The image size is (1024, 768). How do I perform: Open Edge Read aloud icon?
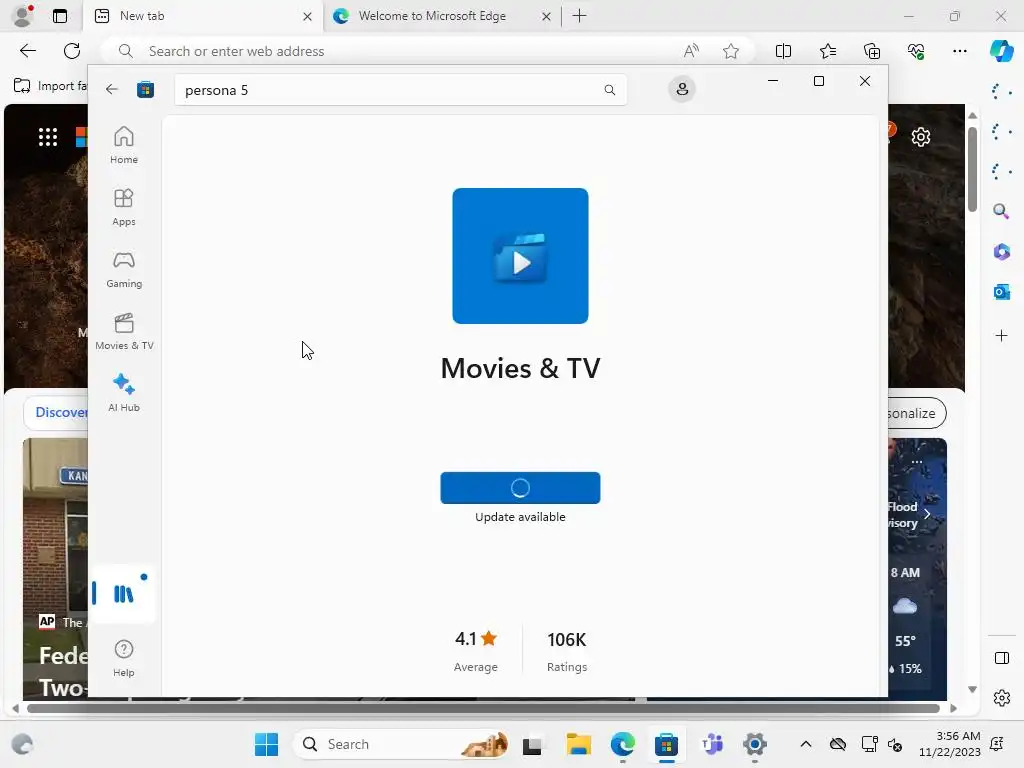(x=691, y=51)
